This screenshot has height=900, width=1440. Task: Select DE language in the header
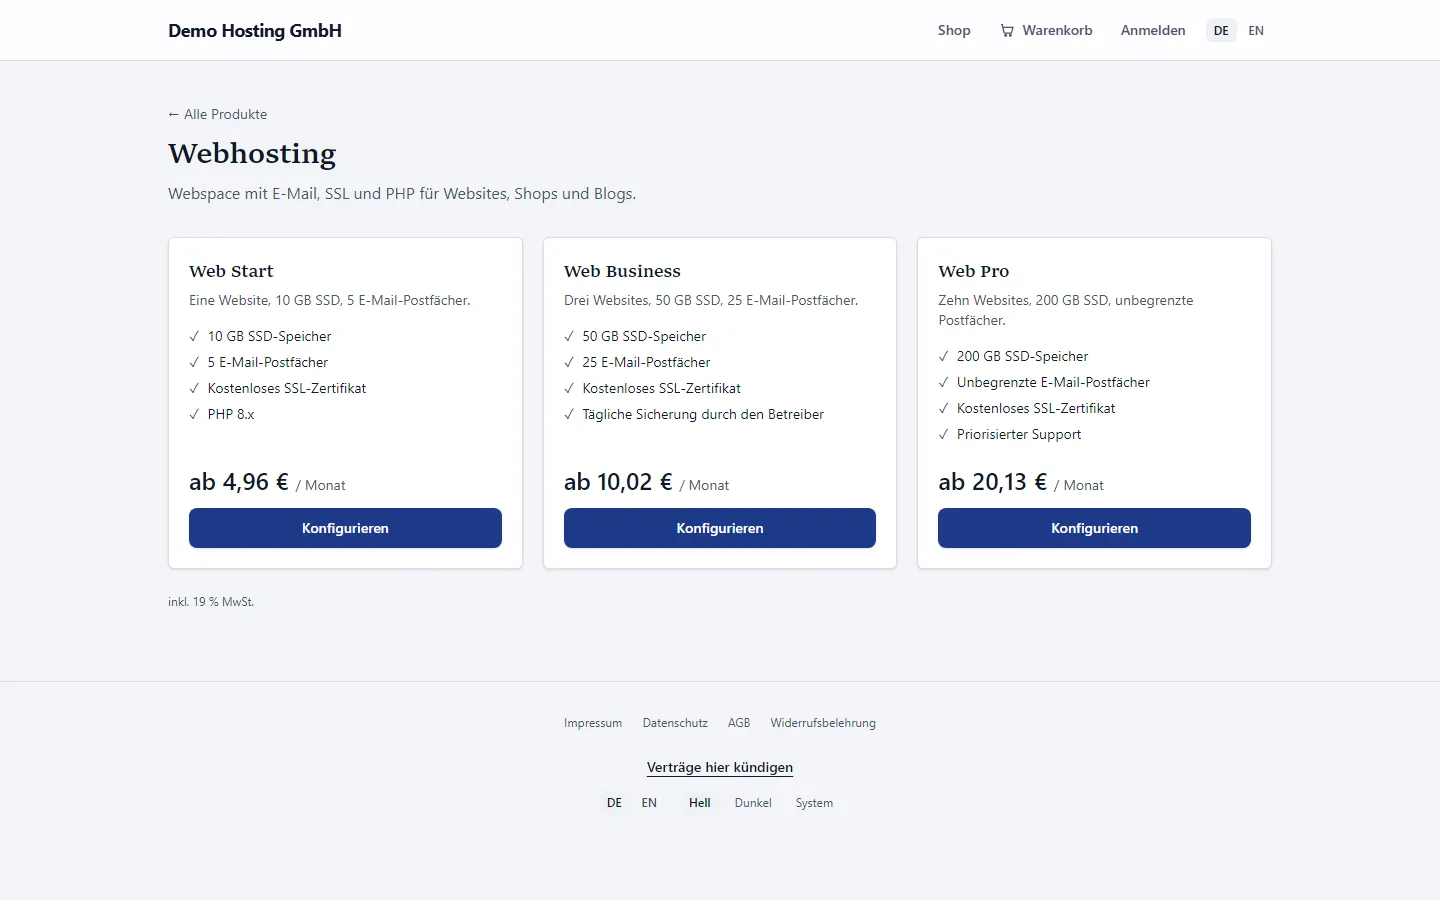1221,31
